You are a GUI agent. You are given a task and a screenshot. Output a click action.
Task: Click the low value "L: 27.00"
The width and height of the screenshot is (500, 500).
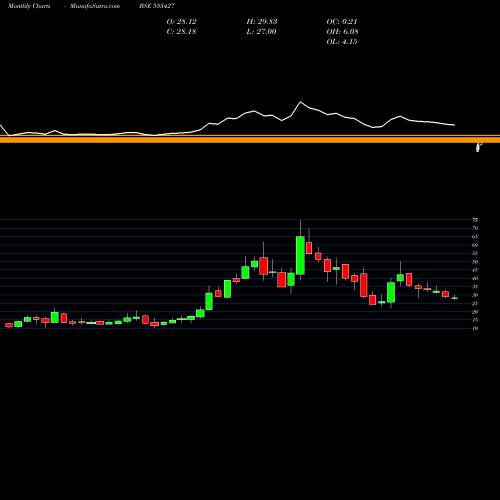coord(261,32)
